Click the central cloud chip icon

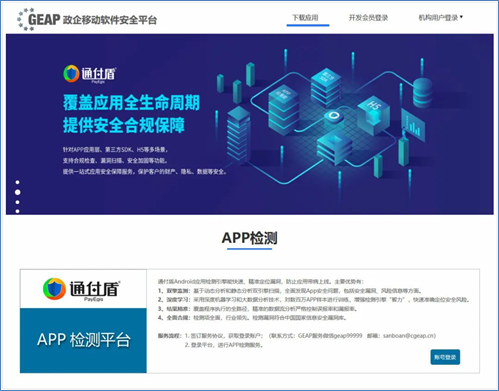pos(332,116)
